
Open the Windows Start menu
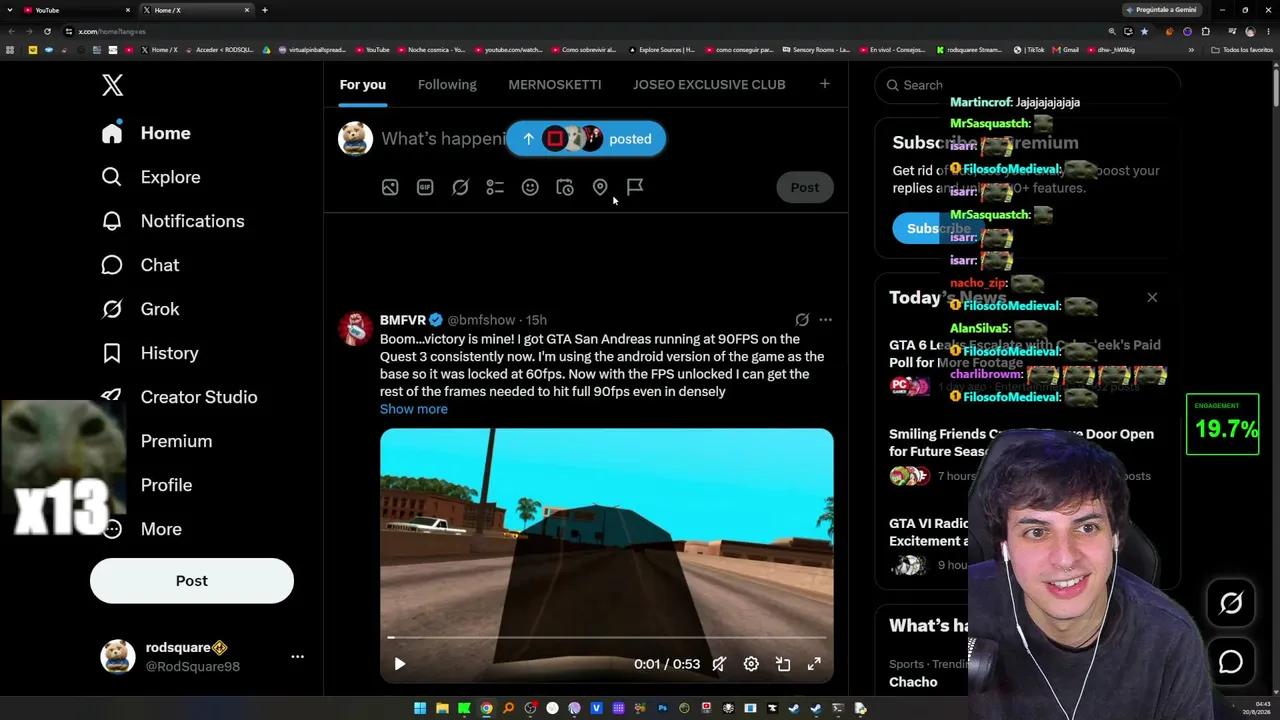coord(420,709)
